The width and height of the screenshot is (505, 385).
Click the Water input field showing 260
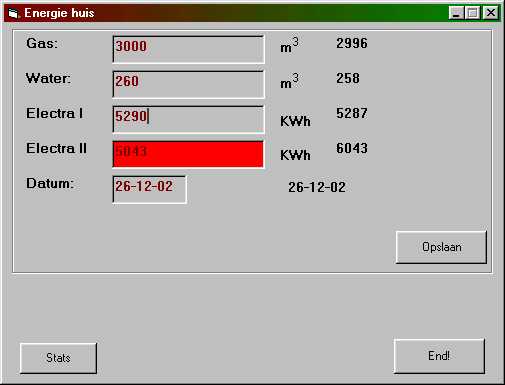click(x=189, y=84)
